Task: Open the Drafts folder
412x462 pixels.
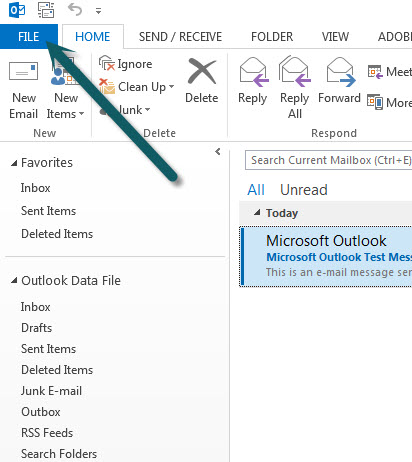Action: 36,328
